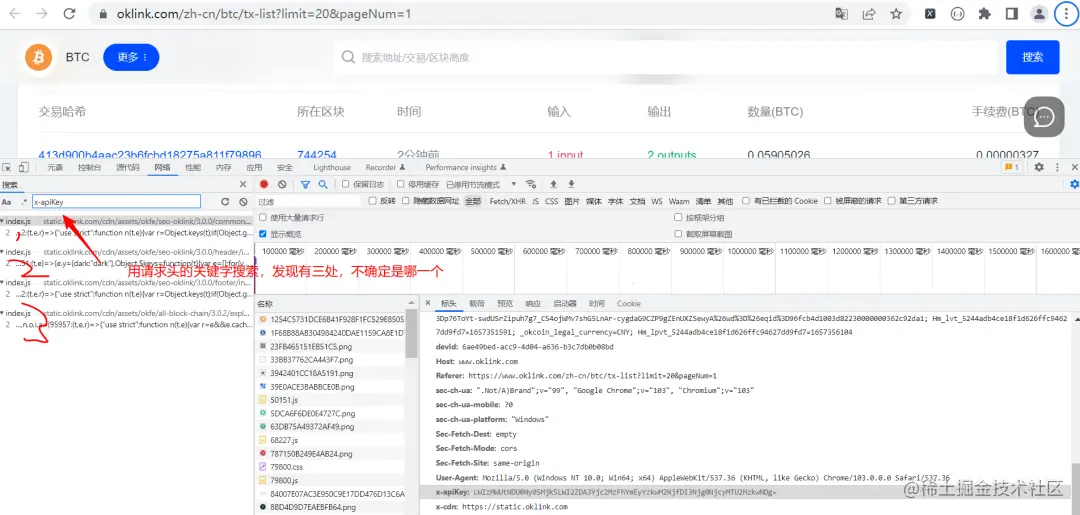The height and width of the screenshot is (515, 1080).
Task: Open the 已停用节流模式 throttling dropdown
Action: click(x=481, y=185)
